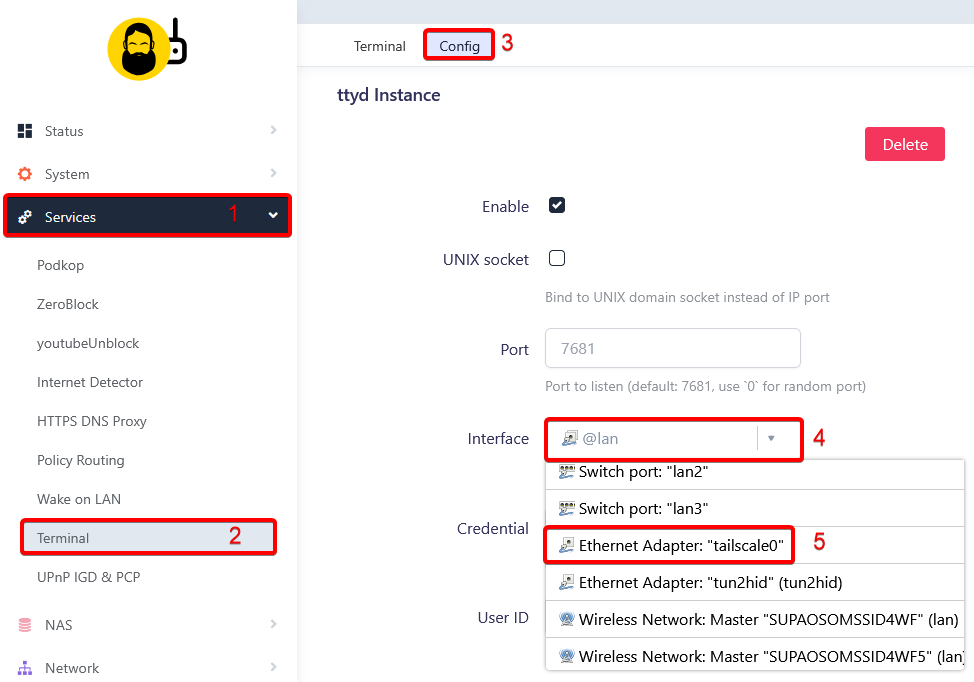The height and width of the screenshot is (682, 974).
Task: Uncheck the Enable checkbox
Action: pos(557,205)
